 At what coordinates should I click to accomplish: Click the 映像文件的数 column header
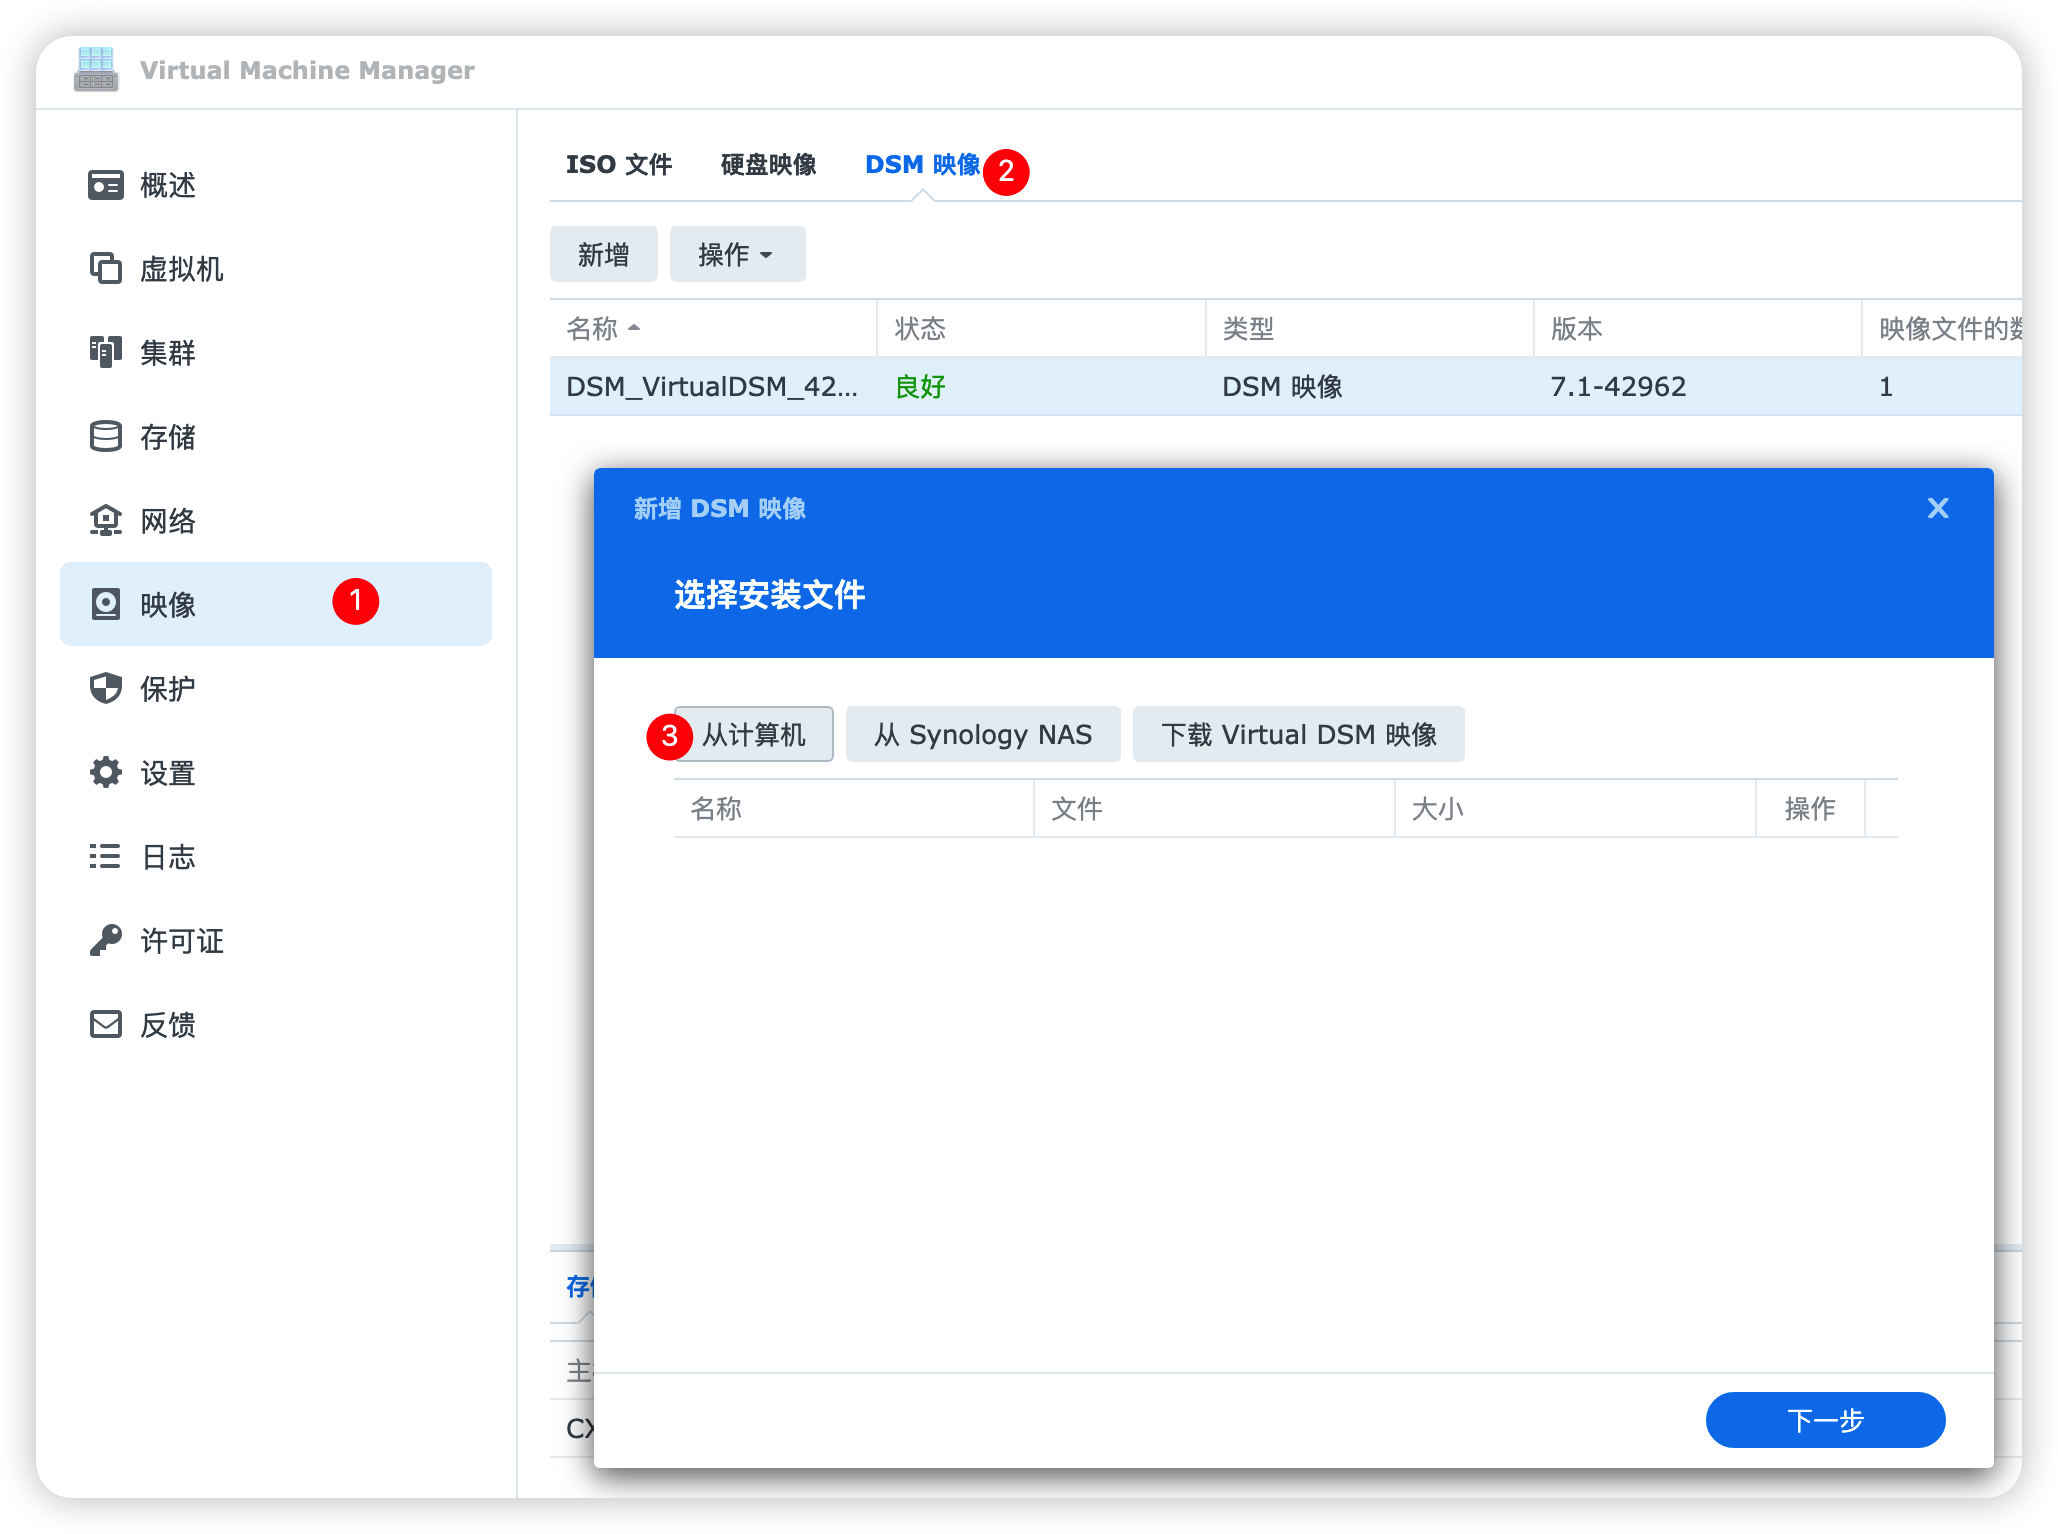(x=1942, y=328)
